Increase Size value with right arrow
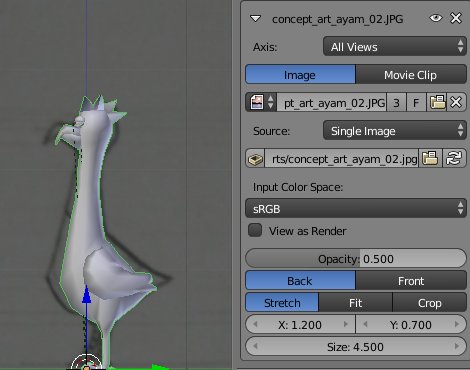This screenshot has height=370, width=470. click(457, 346)
